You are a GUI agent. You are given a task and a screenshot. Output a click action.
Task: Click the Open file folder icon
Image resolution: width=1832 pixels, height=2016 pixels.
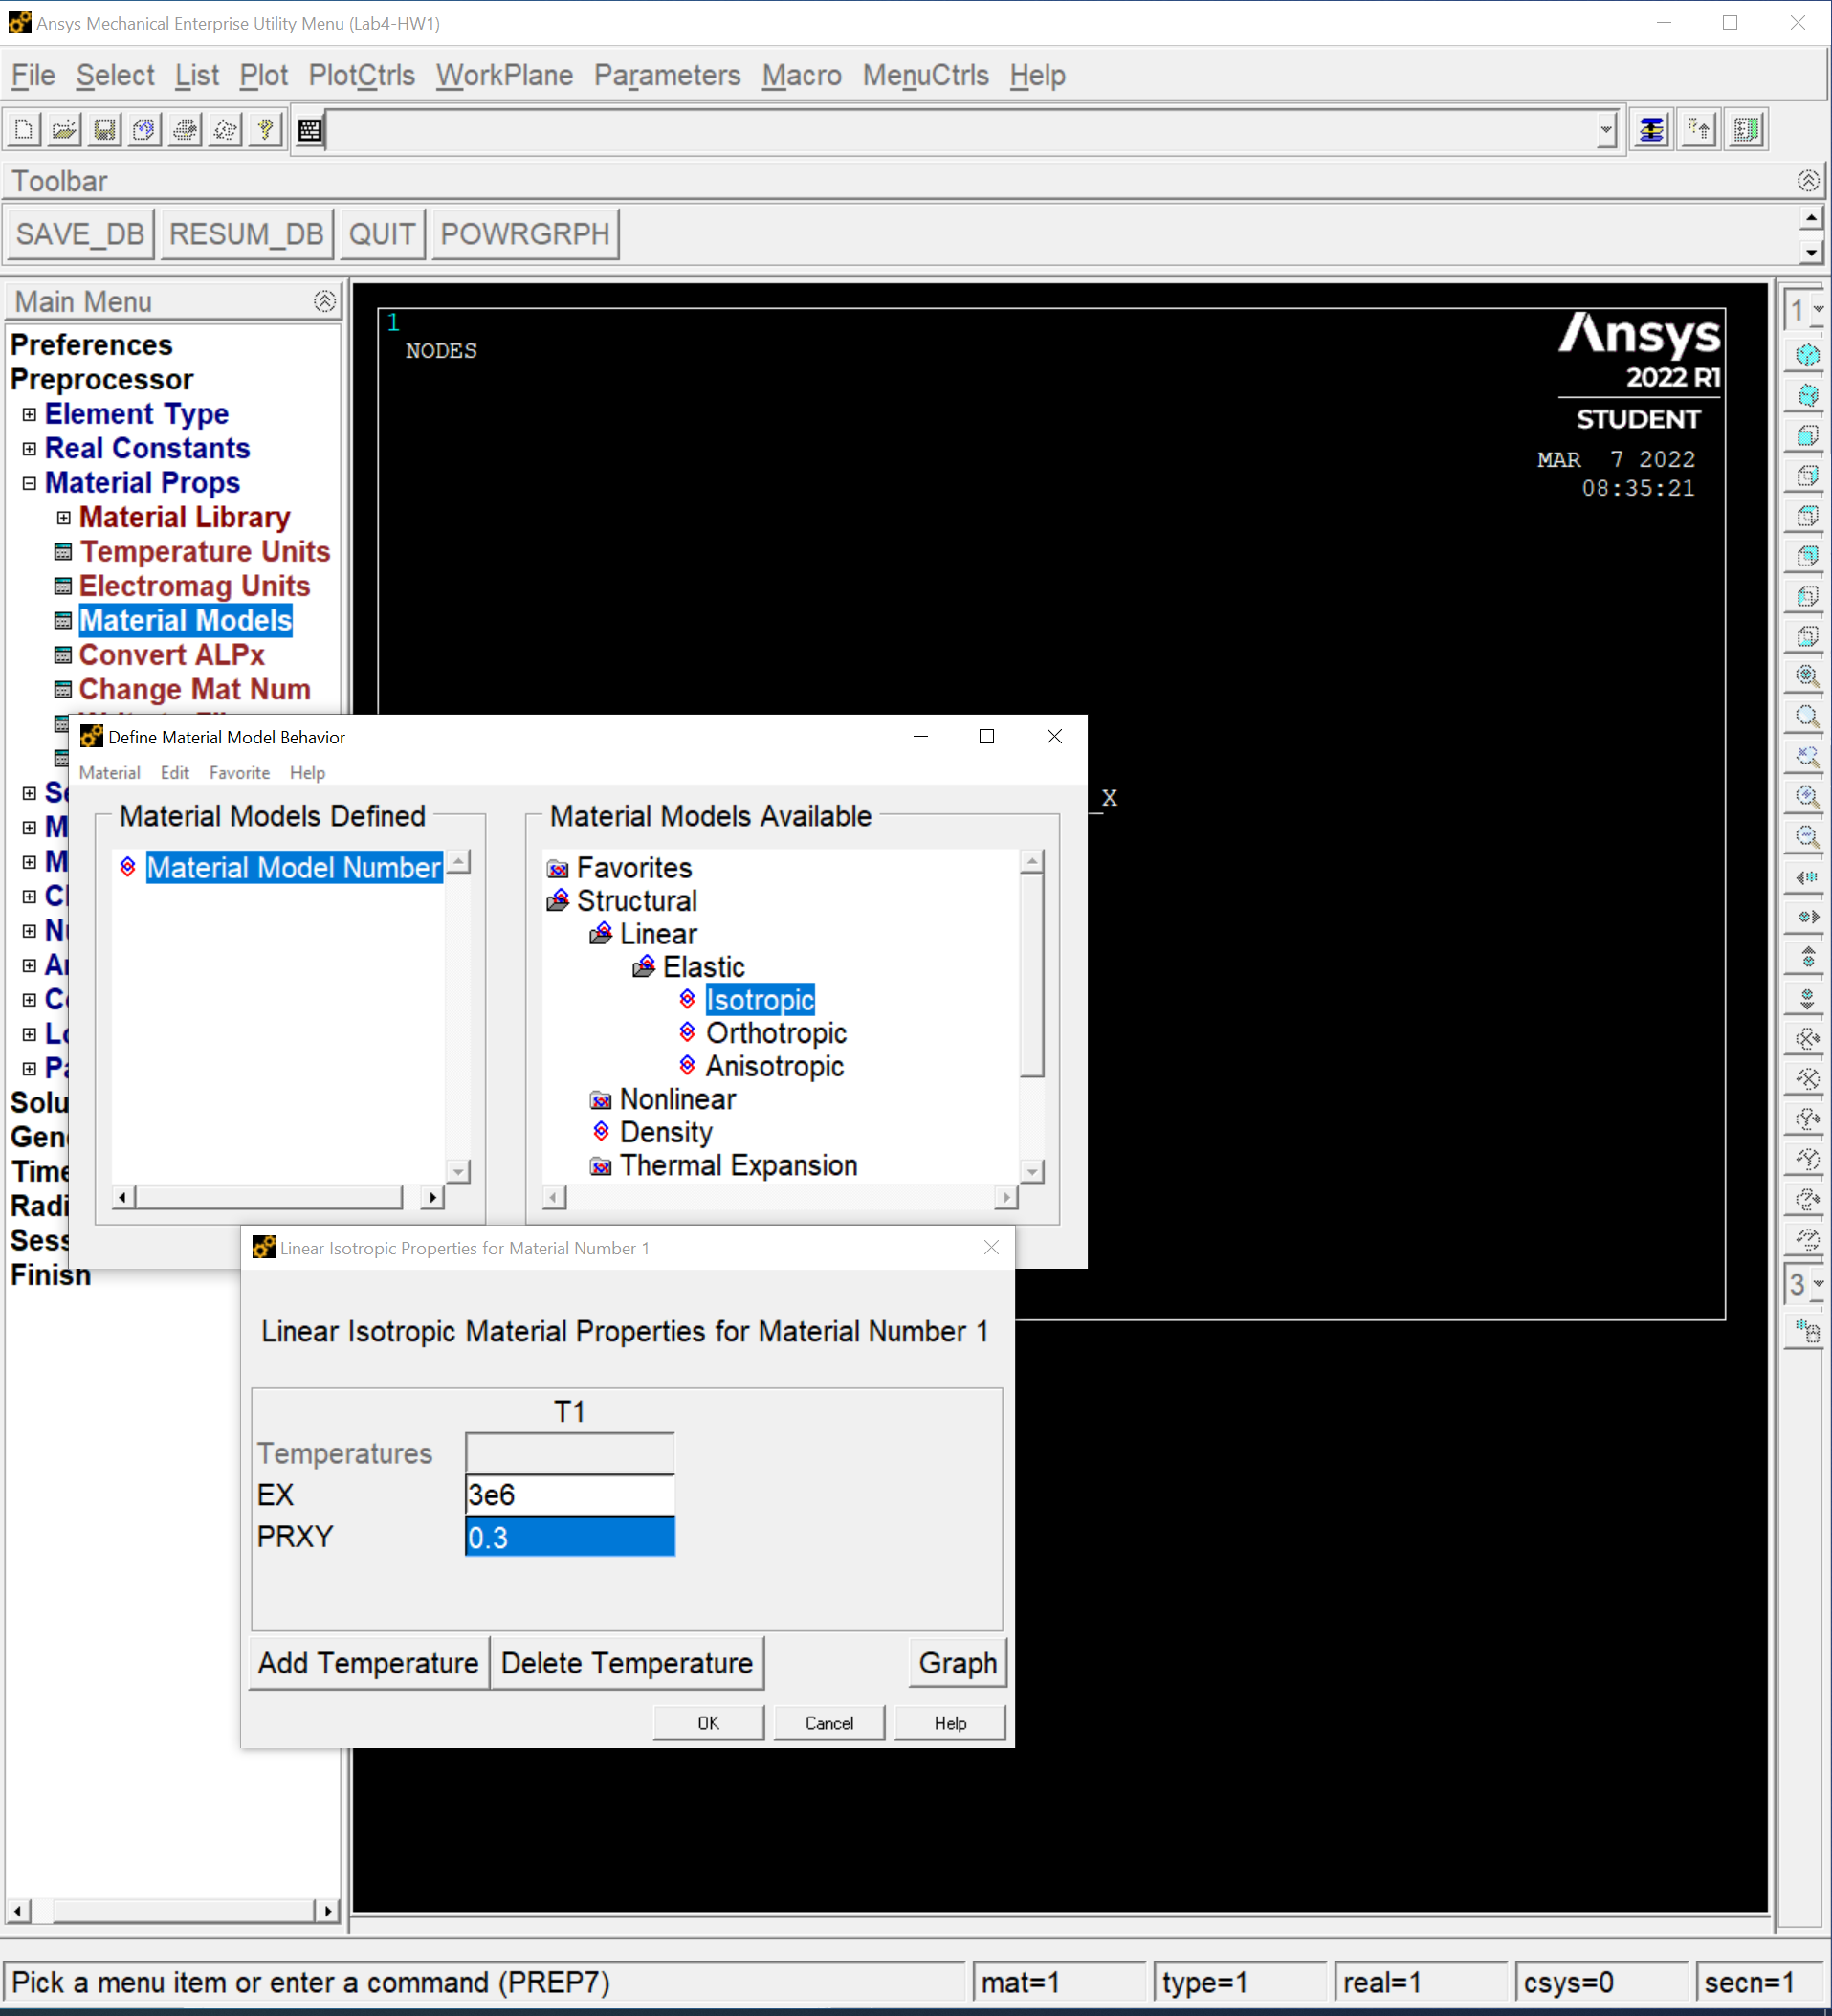coord(64,130)
